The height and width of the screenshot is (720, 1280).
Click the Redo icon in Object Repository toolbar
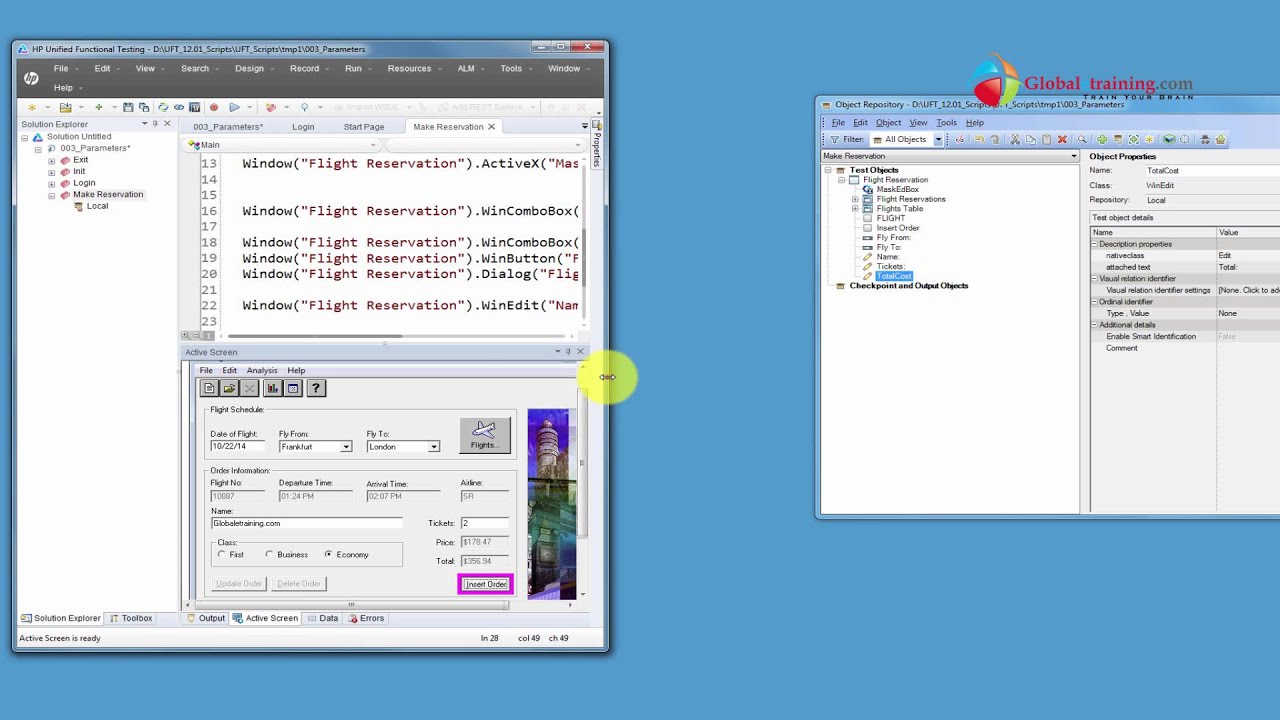coord(995,139)
